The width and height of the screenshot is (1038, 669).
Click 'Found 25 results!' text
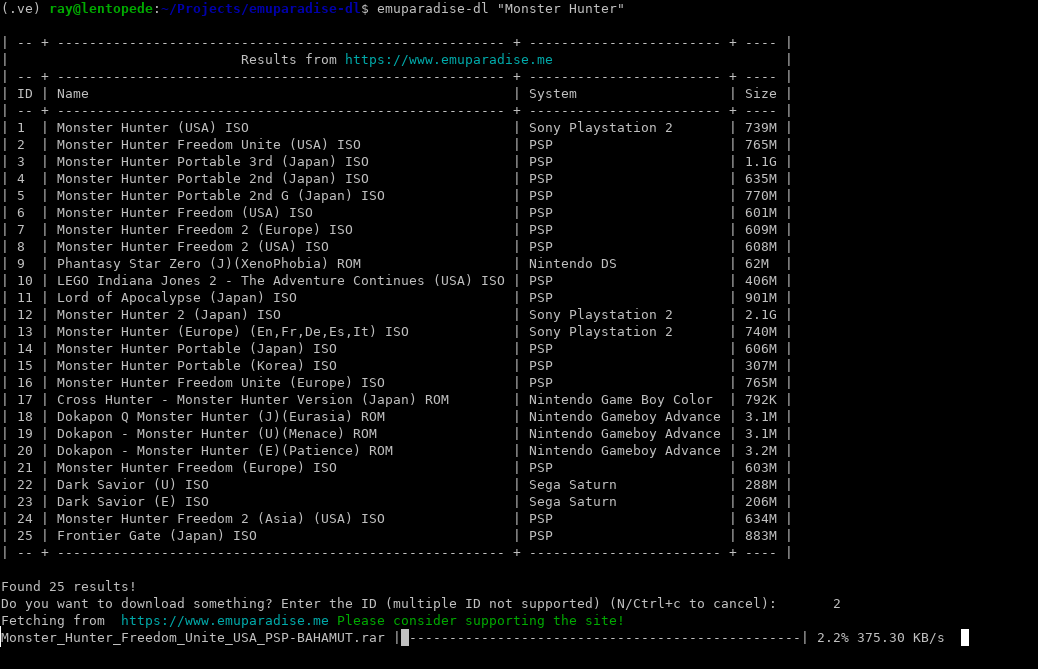point(69,587)
